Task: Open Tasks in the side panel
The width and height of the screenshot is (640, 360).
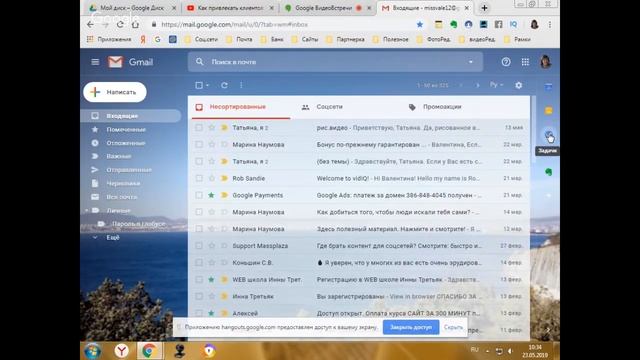Action: pos(549,135)
